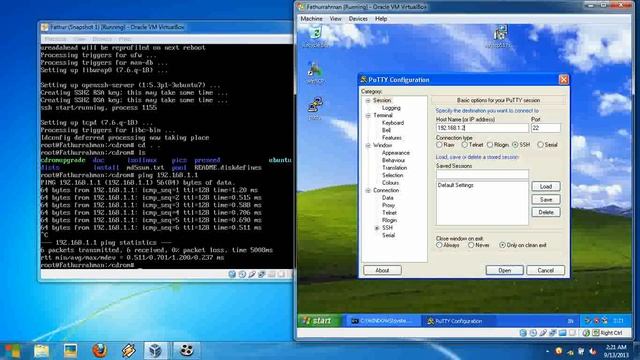Show hidden icons in Windows 7 tray
Image resolution: width=640 pixels, height=360 pixels.
(547, 351)
